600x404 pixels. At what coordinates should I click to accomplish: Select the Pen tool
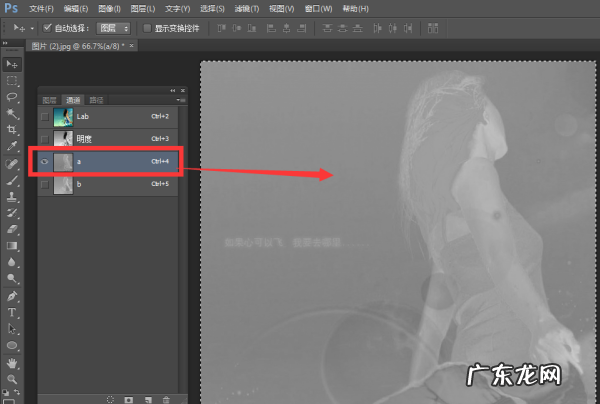[x=12, y=296]
